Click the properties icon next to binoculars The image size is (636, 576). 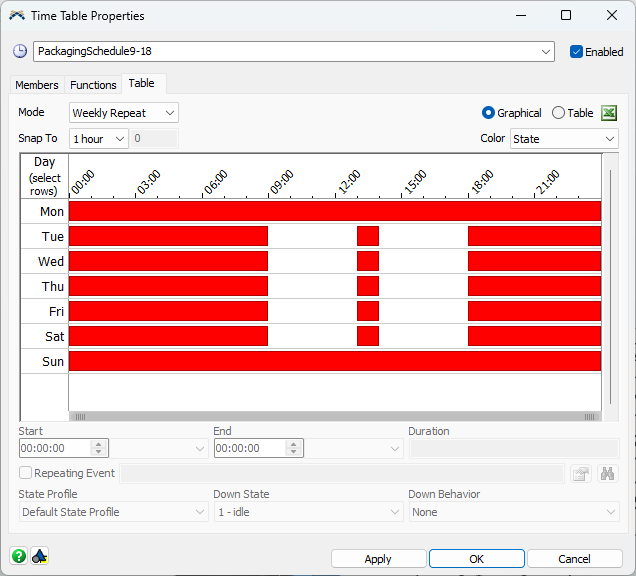click(x=581, y=474)
